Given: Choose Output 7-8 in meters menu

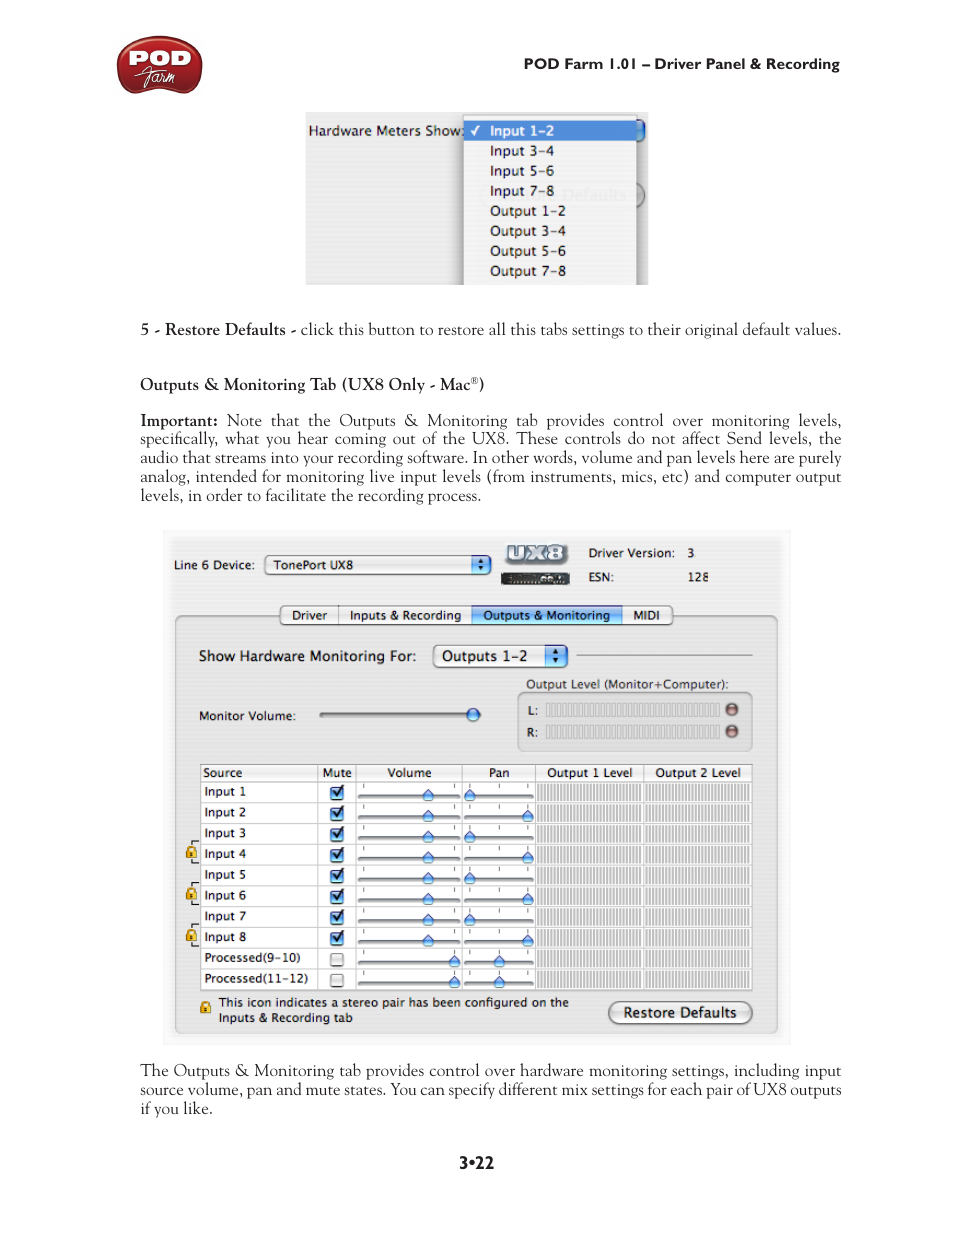Looking at the screenshot, I should click(x=550, y=271).
